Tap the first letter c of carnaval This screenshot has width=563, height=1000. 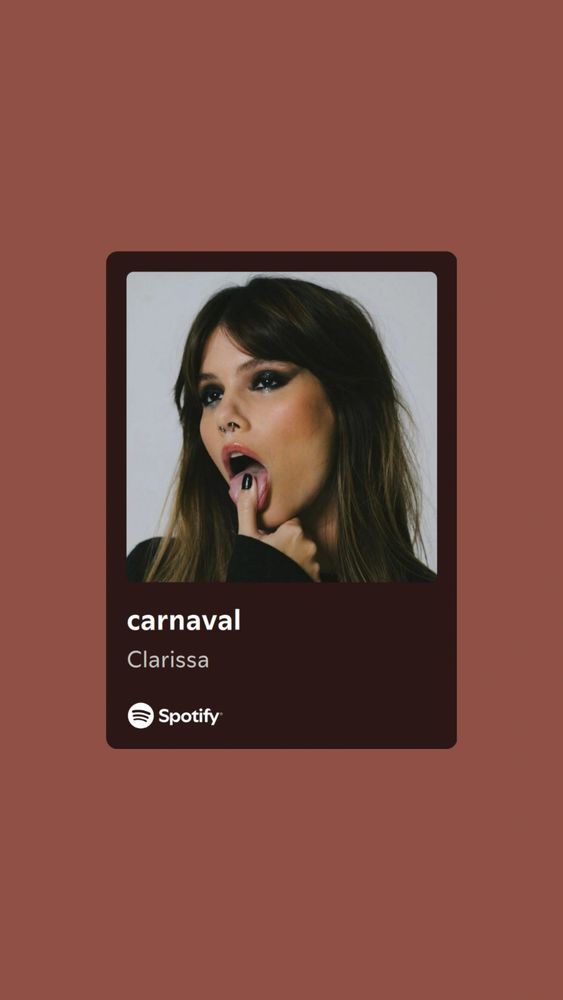pyautogui.click(x=133, y=622)
